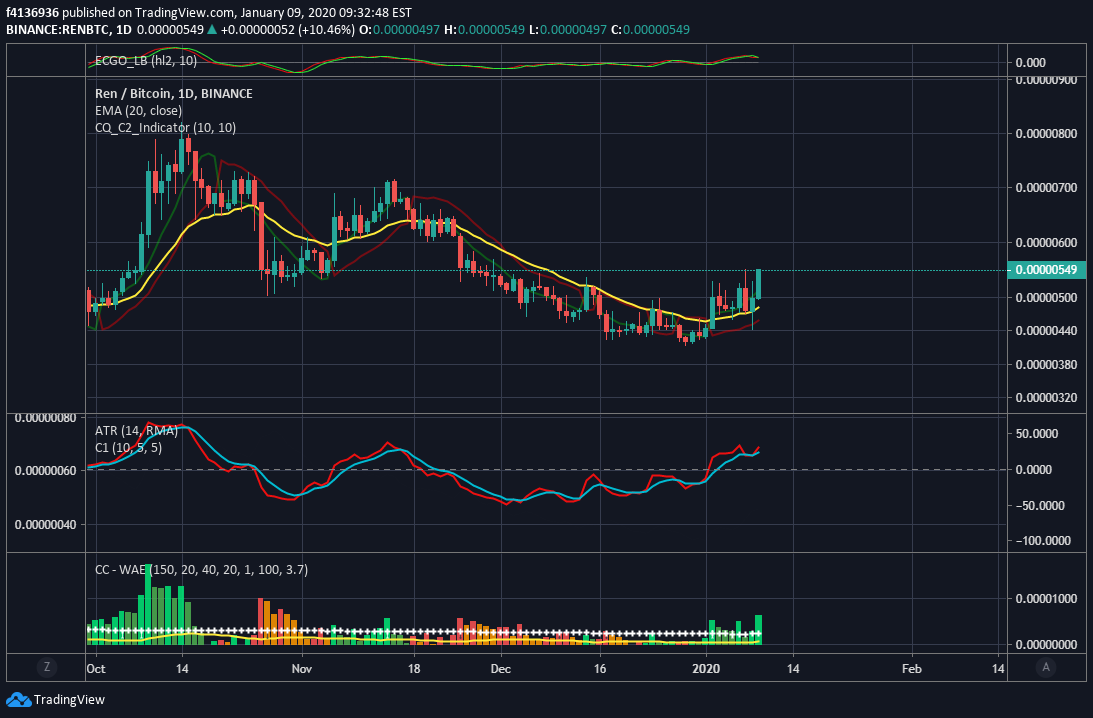Viewport: 1093px width, 718px height.
Task: Click the Ren / Bitcoin, 1D, BINANCE title
Action: (x=174, y=93)
